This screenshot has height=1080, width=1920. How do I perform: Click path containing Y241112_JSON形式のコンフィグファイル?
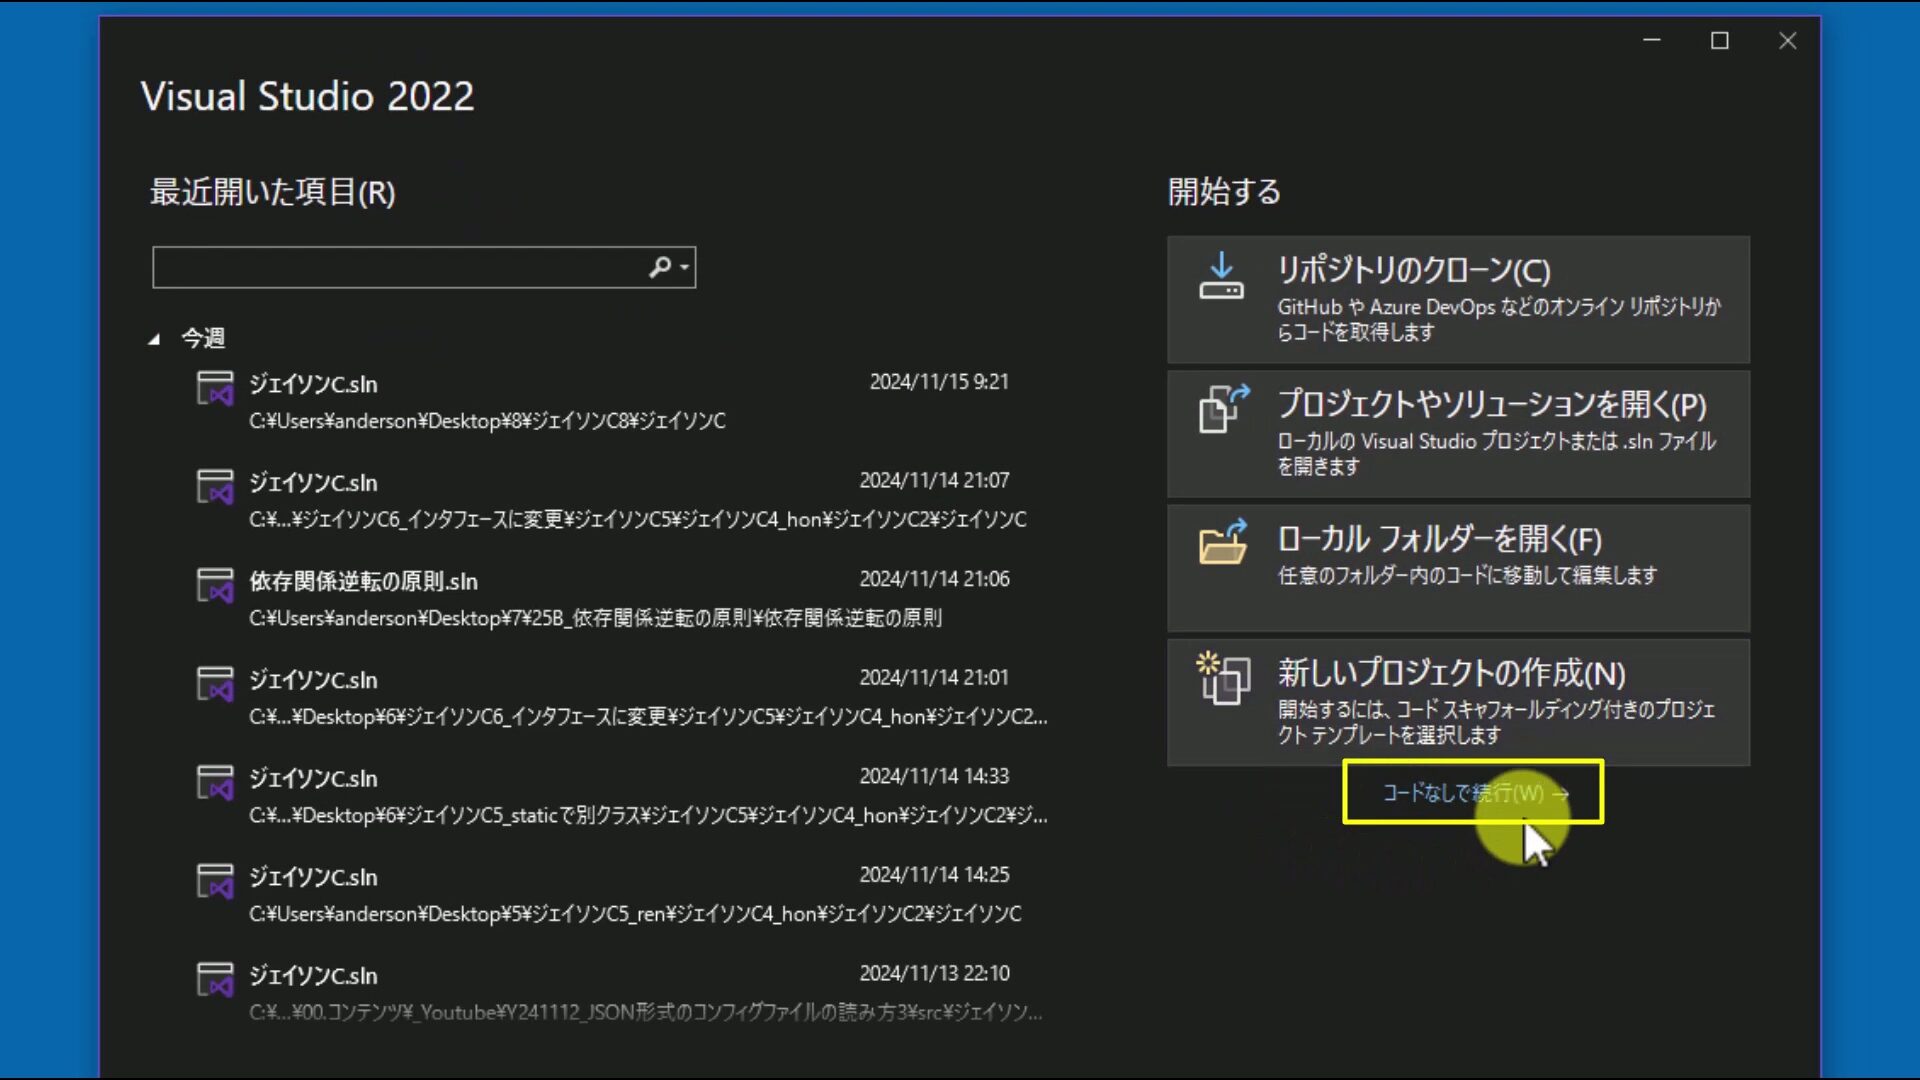tap(645, 1013)
